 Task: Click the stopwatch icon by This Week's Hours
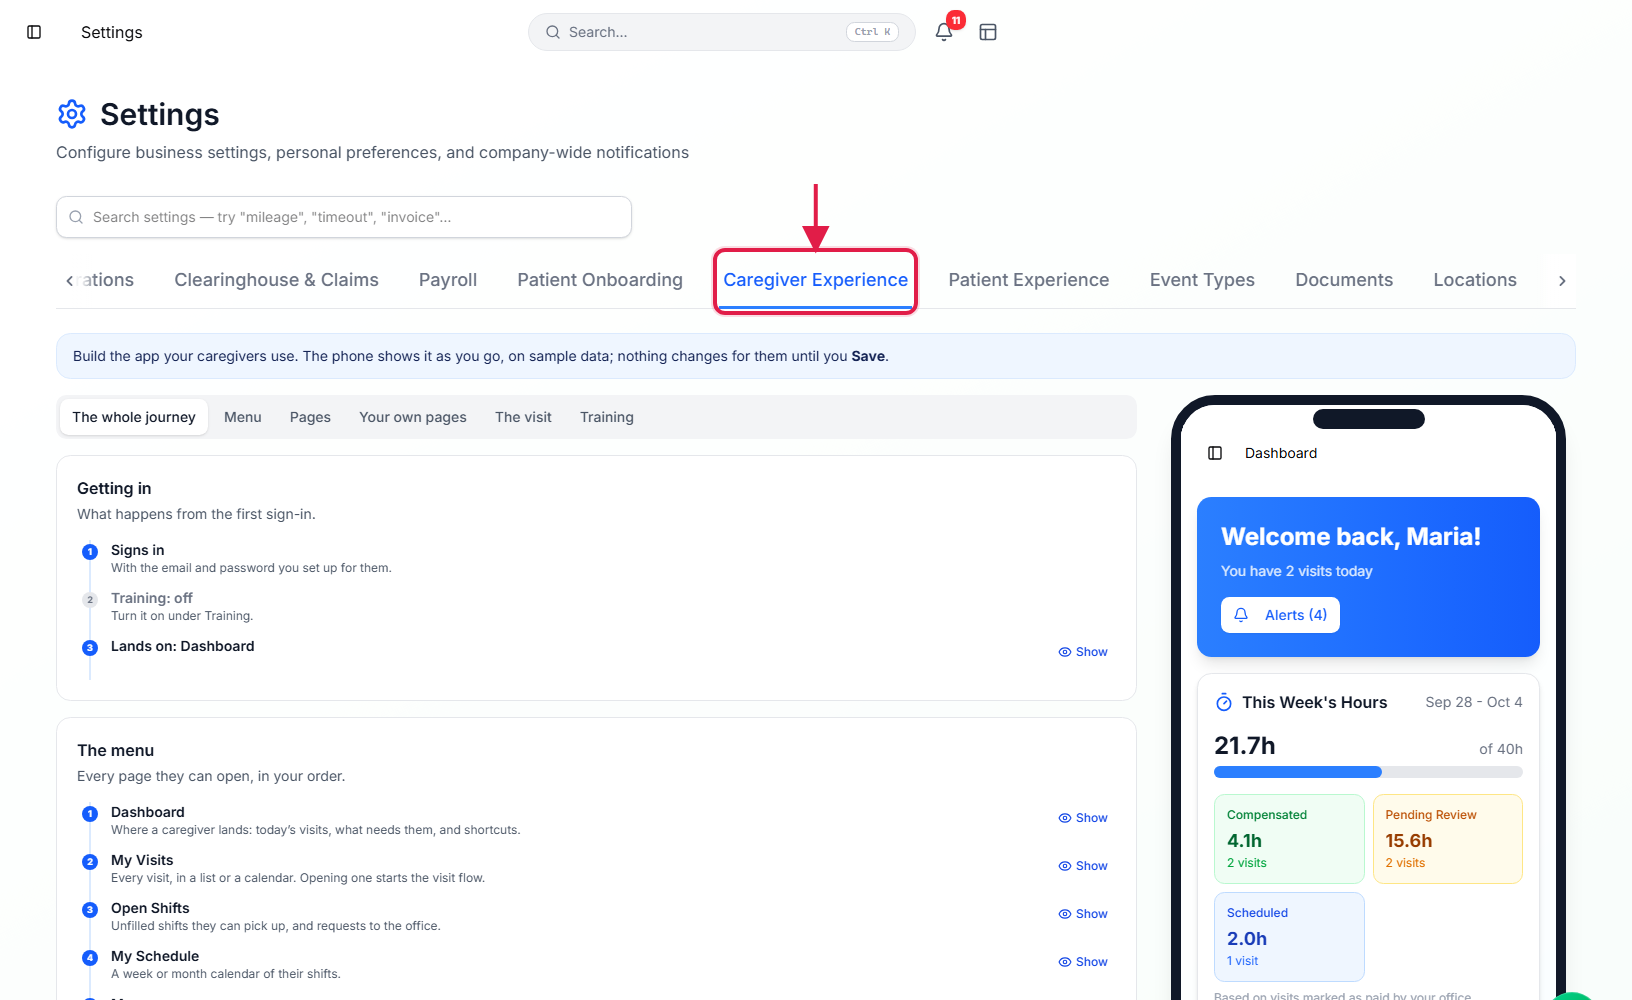click(1224, 702)
